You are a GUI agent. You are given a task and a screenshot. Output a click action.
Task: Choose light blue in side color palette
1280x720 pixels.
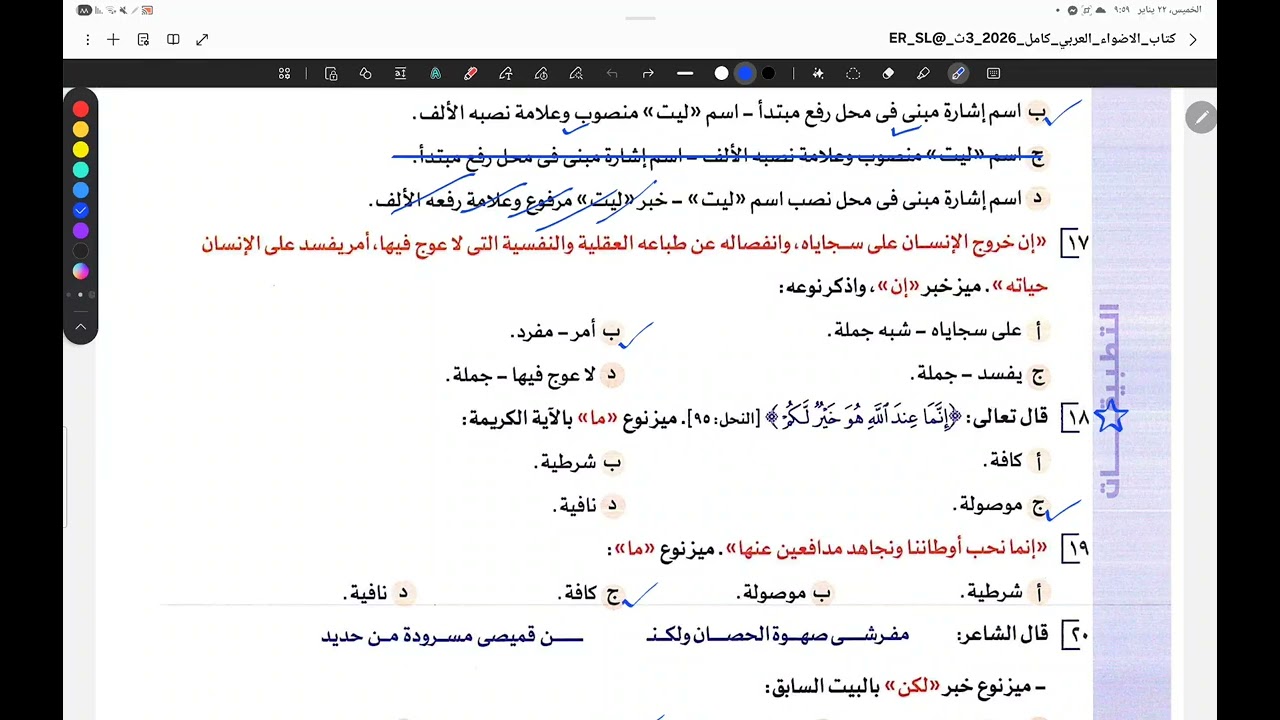[81, 190]
